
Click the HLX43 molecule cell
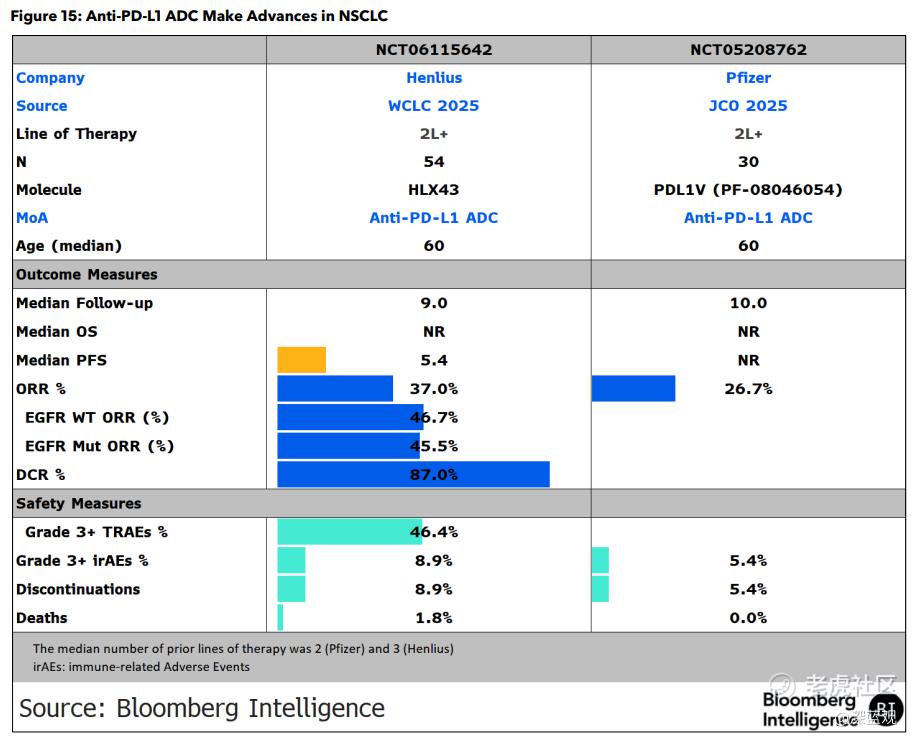tap(434, 190)
